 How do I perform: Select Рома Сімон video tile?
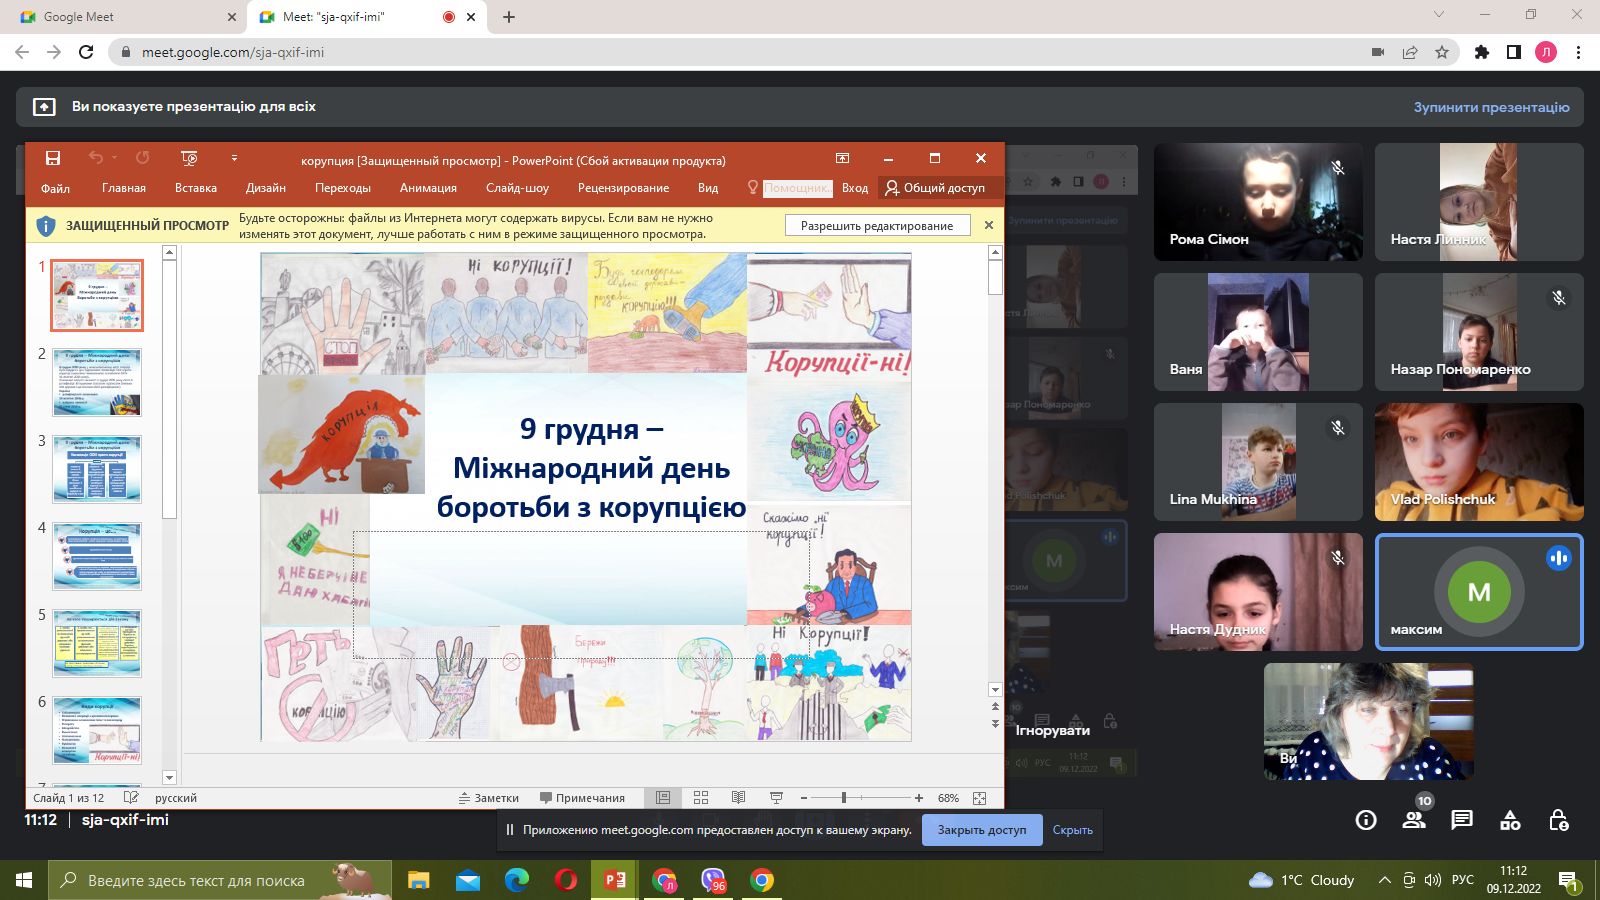[1258, 202]
